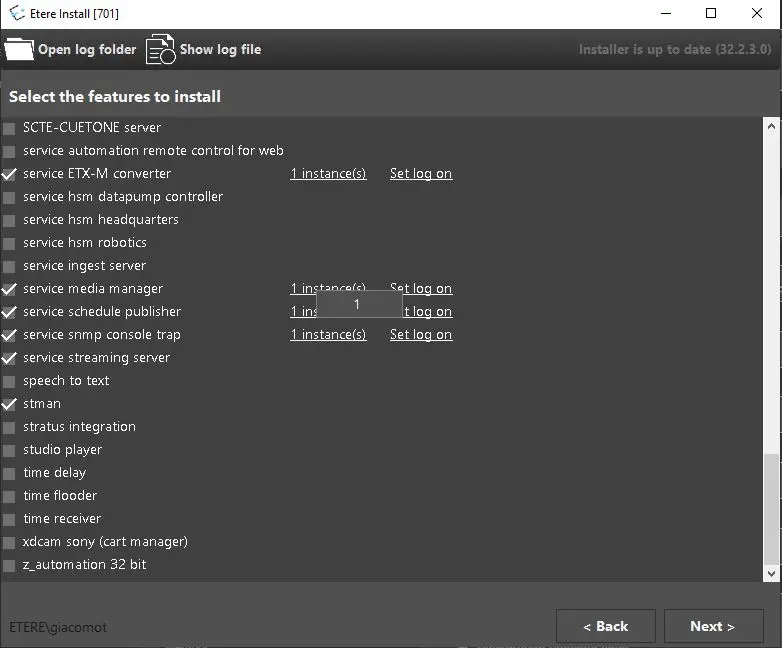Image resolution: width=782 pixels, height=648 pixels.
Task: Click the Show log file document icon
Action: (x=160, y=49)
